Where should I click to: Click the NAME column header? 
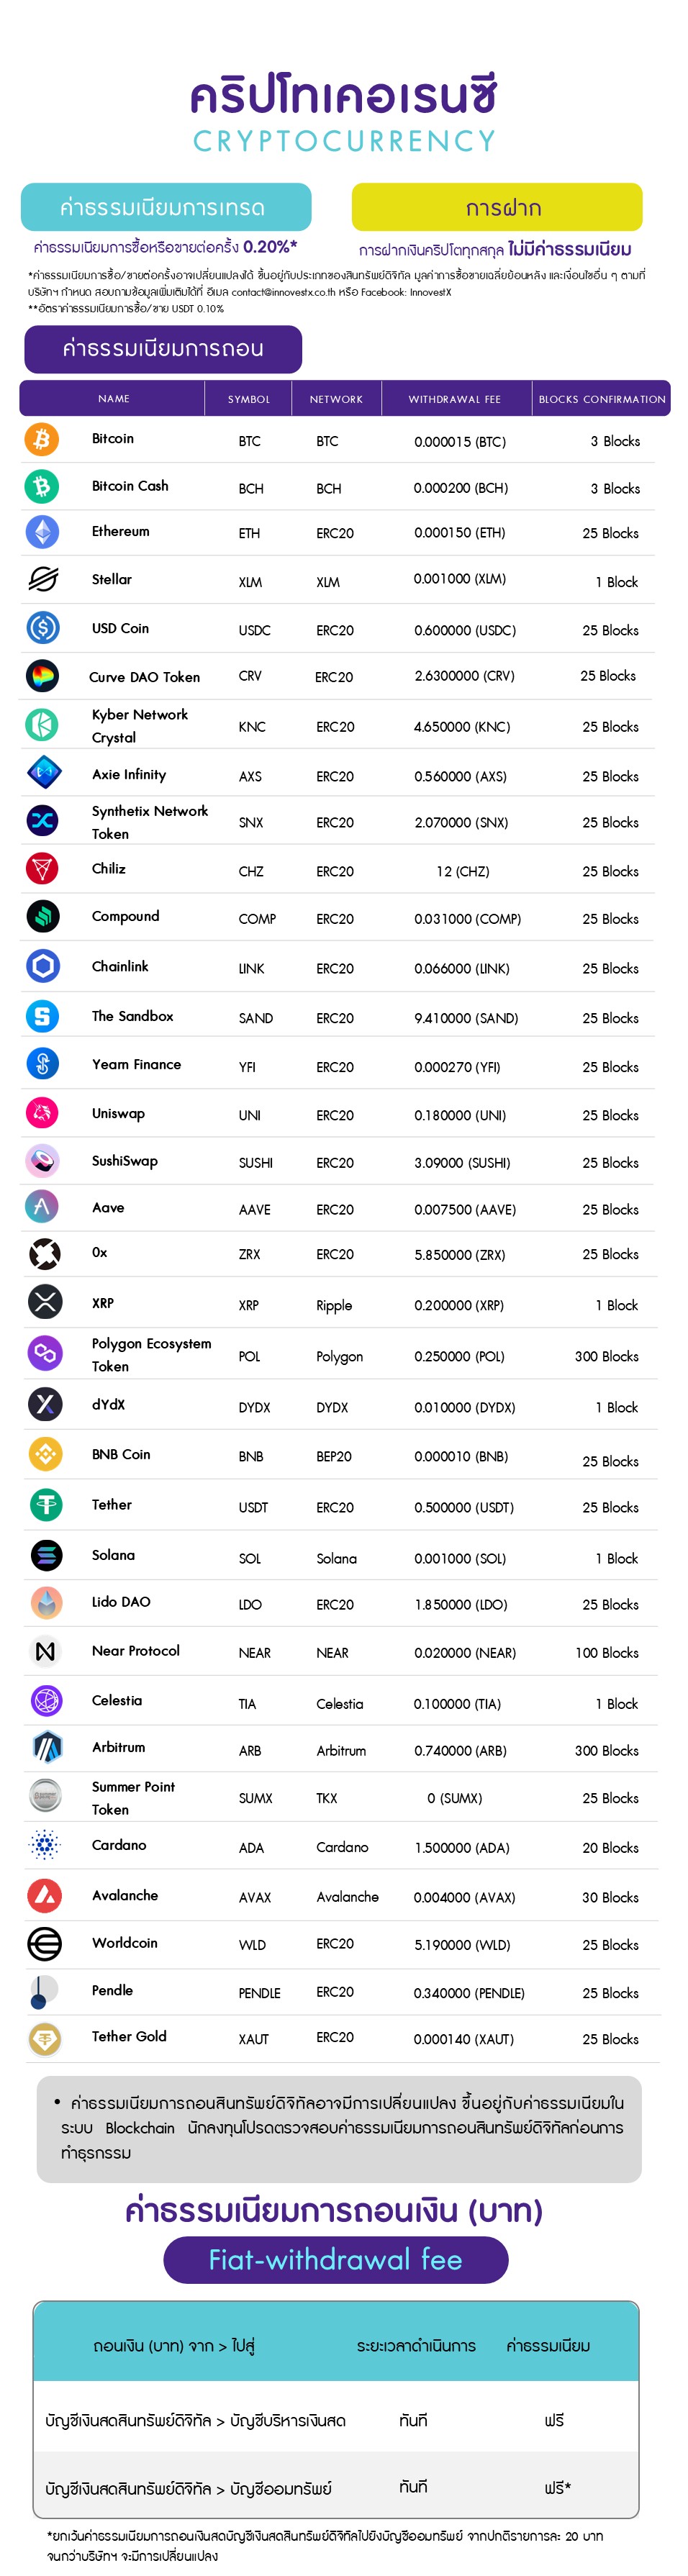[113, 399]
